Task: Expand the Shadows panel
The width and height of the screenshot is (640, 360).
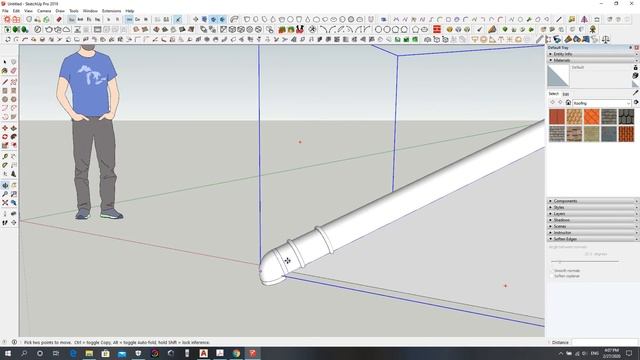Action: [593, 220]
